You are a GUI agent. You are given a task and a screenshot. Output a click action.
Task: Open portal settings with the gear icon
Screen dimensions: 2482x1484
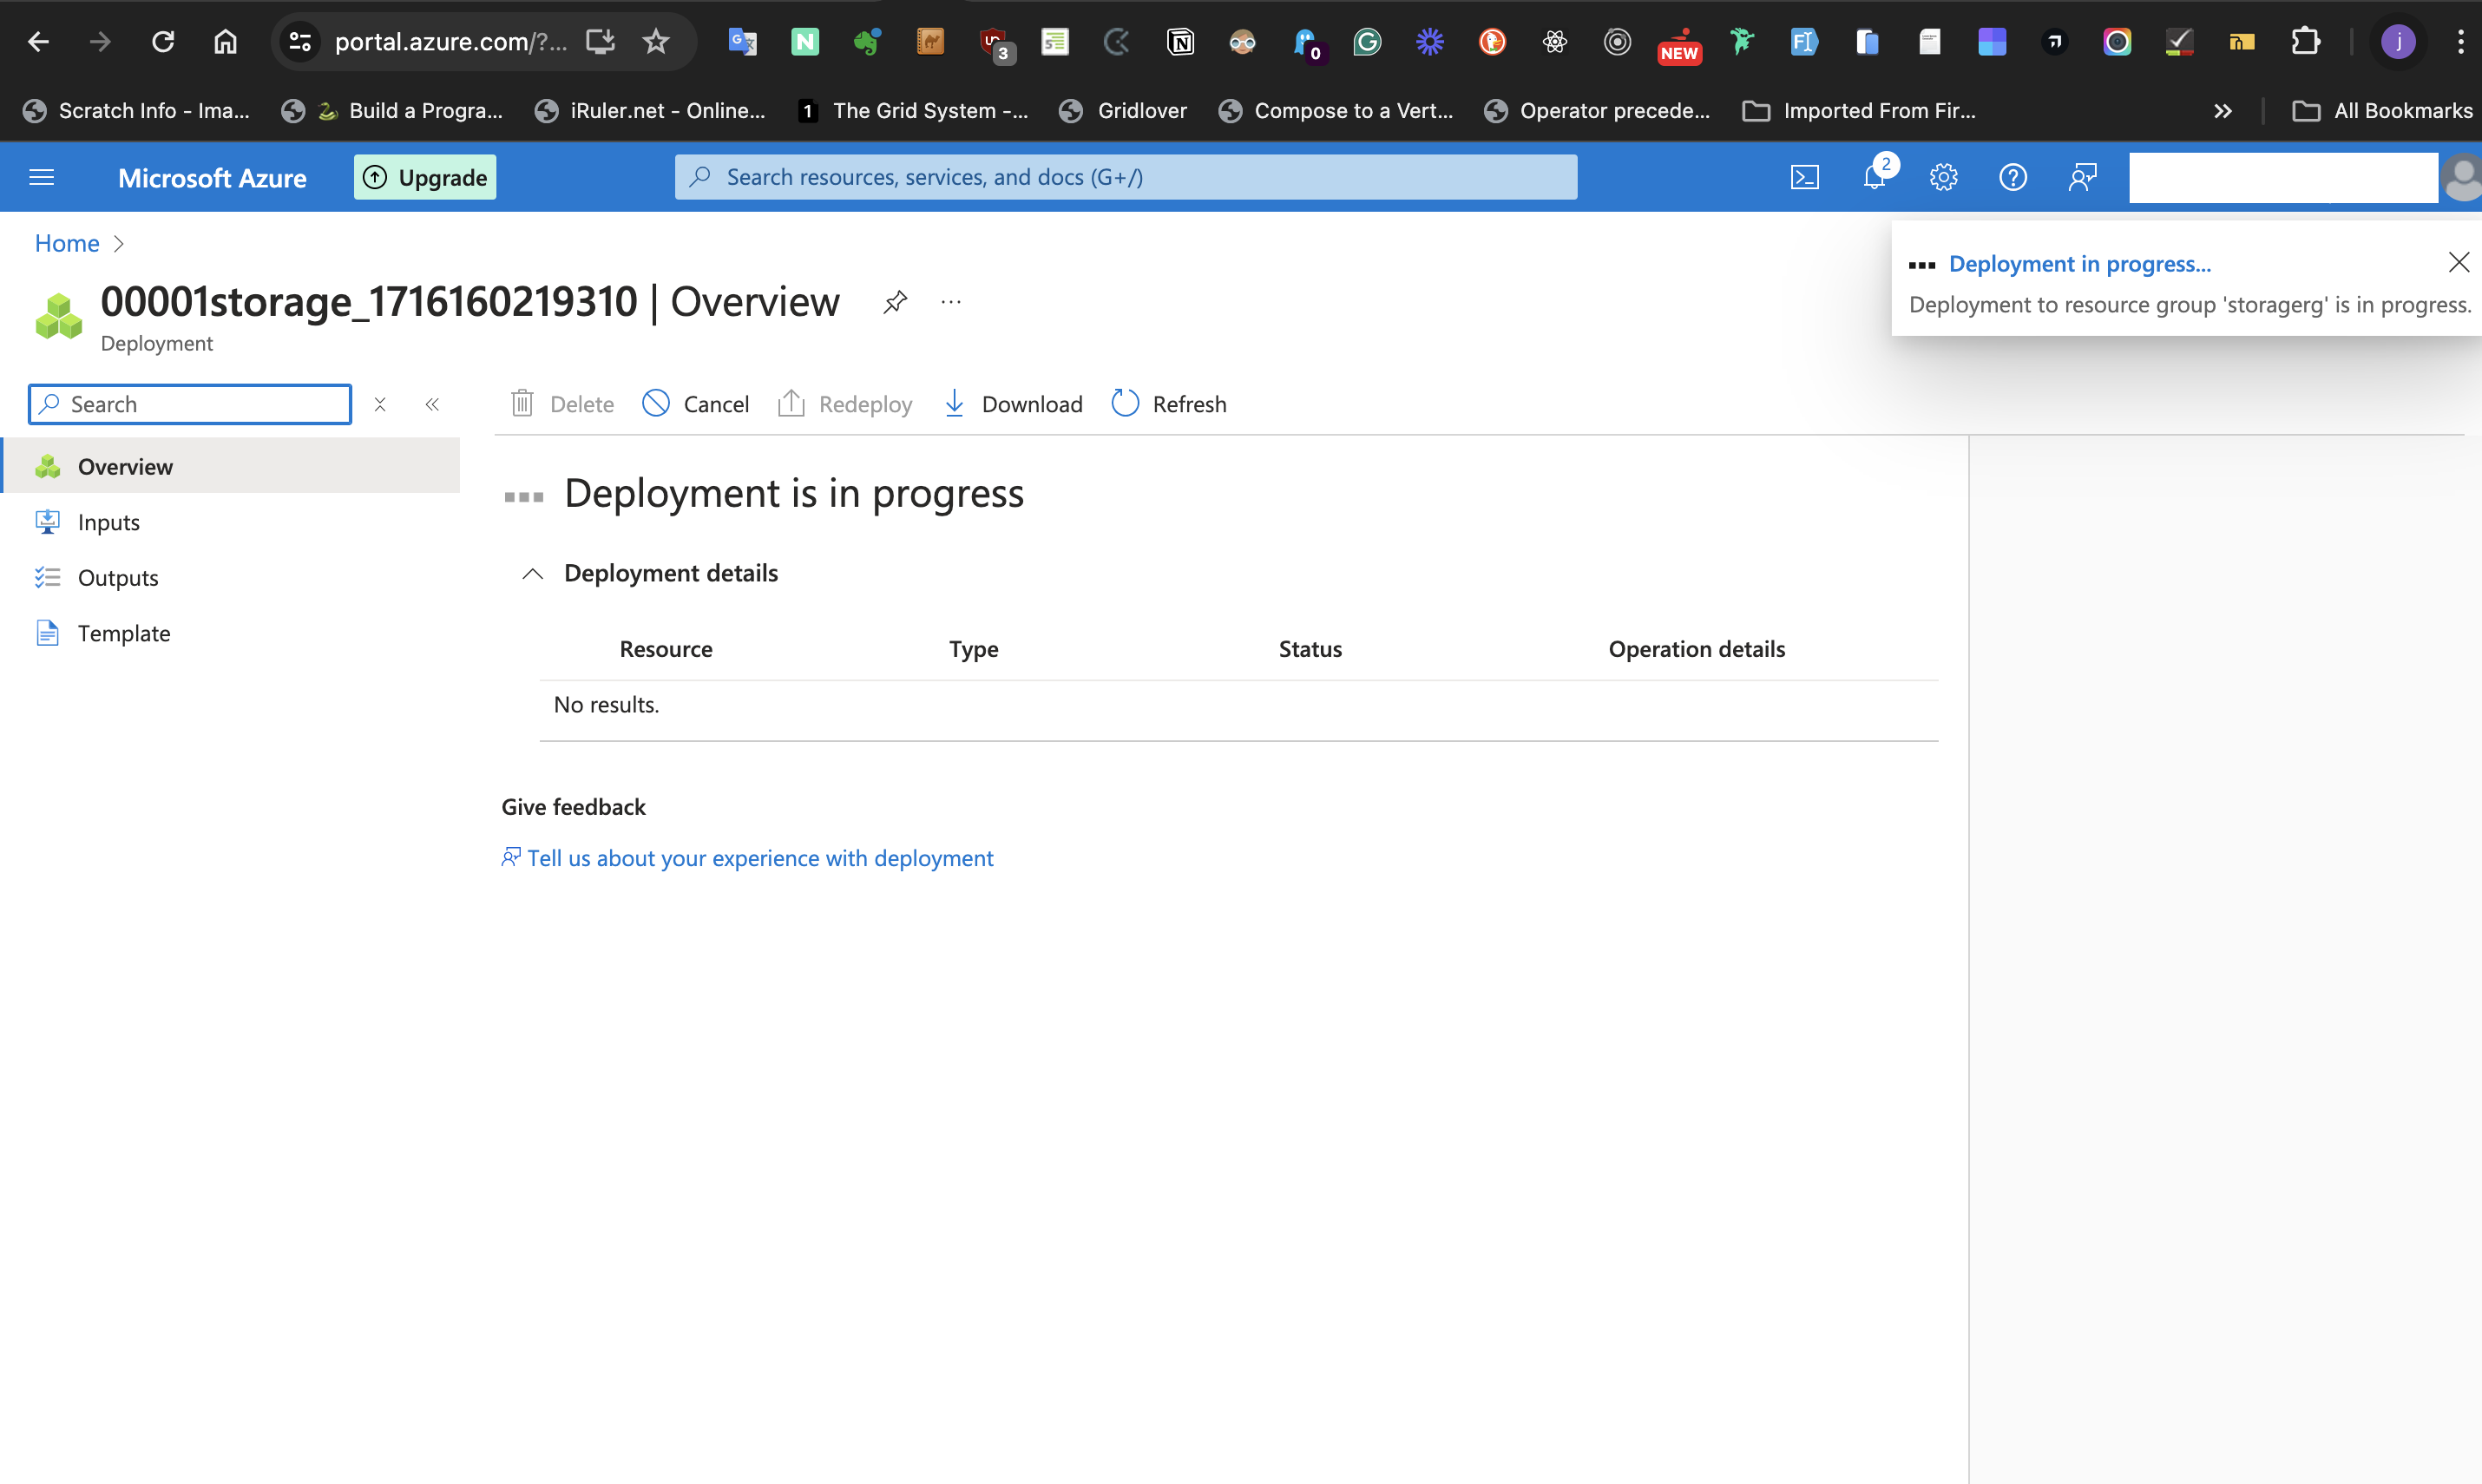click(x=1943, y=177)
